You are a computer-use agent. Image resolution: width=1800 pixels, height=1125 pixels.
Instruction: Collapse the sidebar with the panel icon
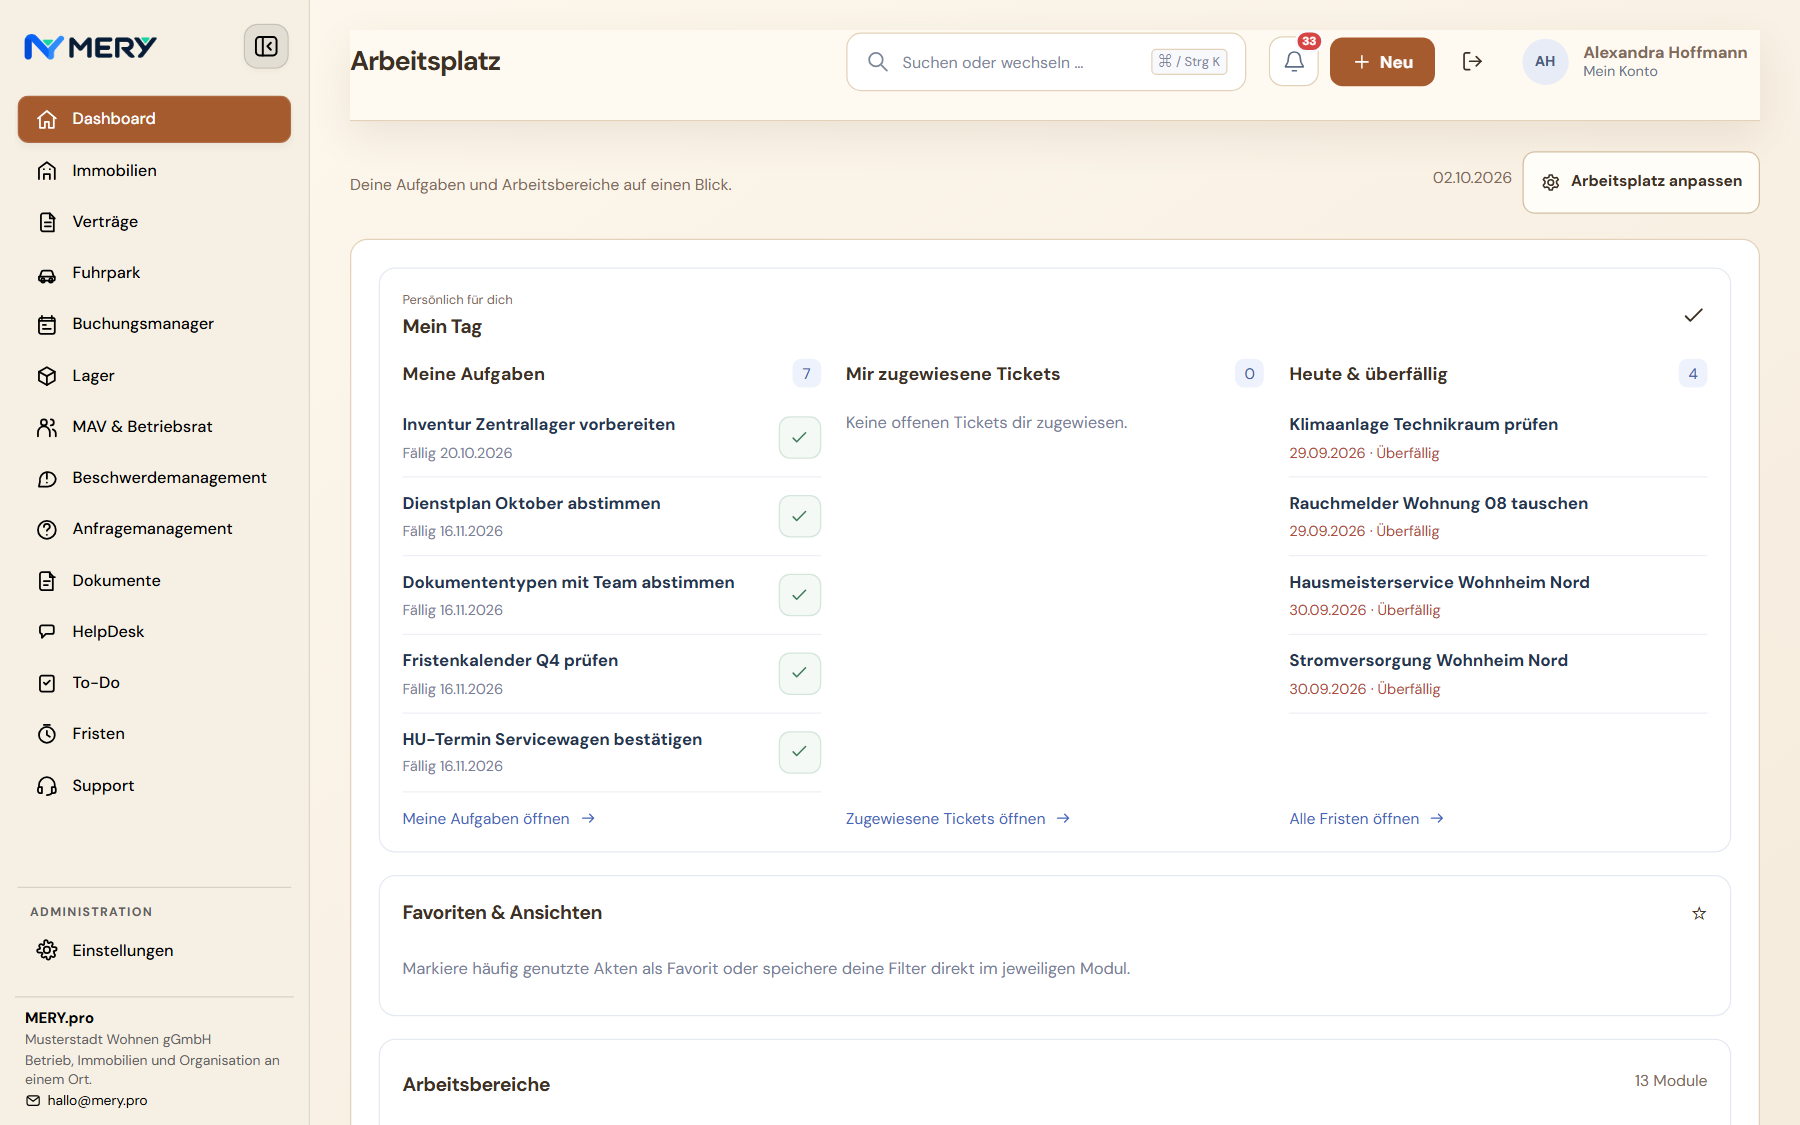coord(266,46)
